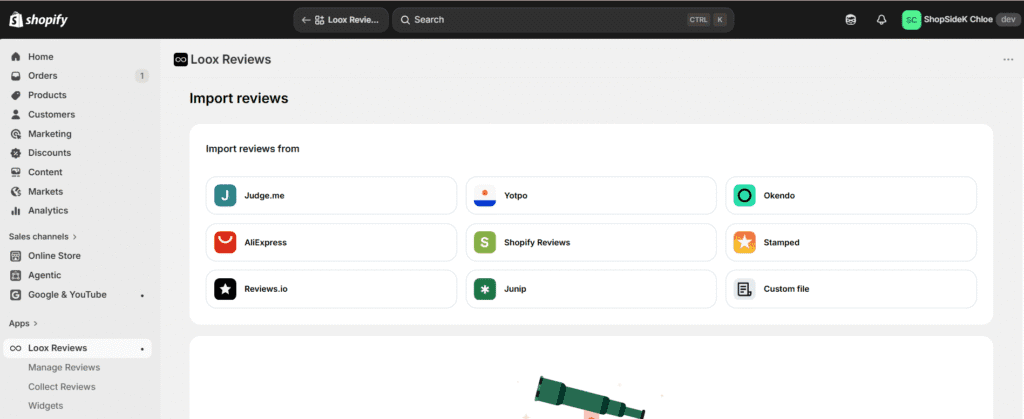1024x419 pixels.
Task: Click the Markets globe icon
Action: pyautogui.click(x=16, y=192)
